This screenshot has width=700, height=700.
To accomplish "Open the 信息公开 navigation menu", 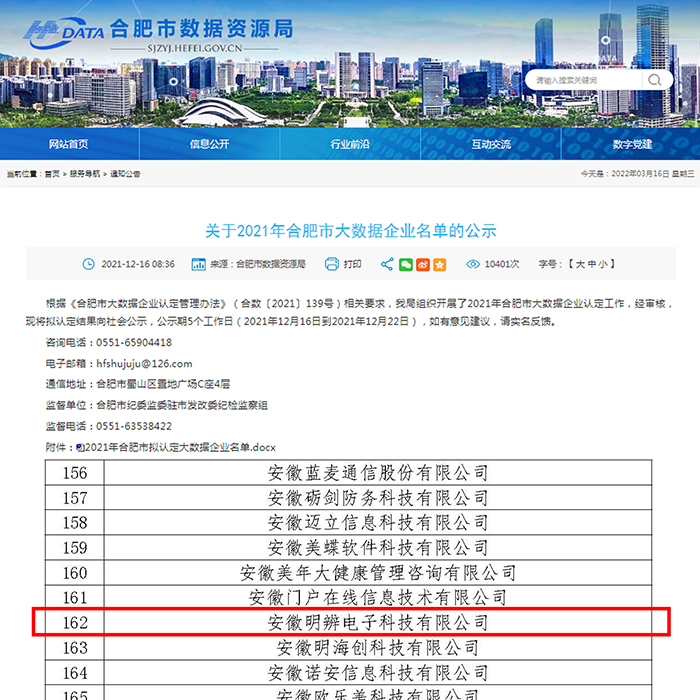I will pyautogui.click(x=209, y=144).
